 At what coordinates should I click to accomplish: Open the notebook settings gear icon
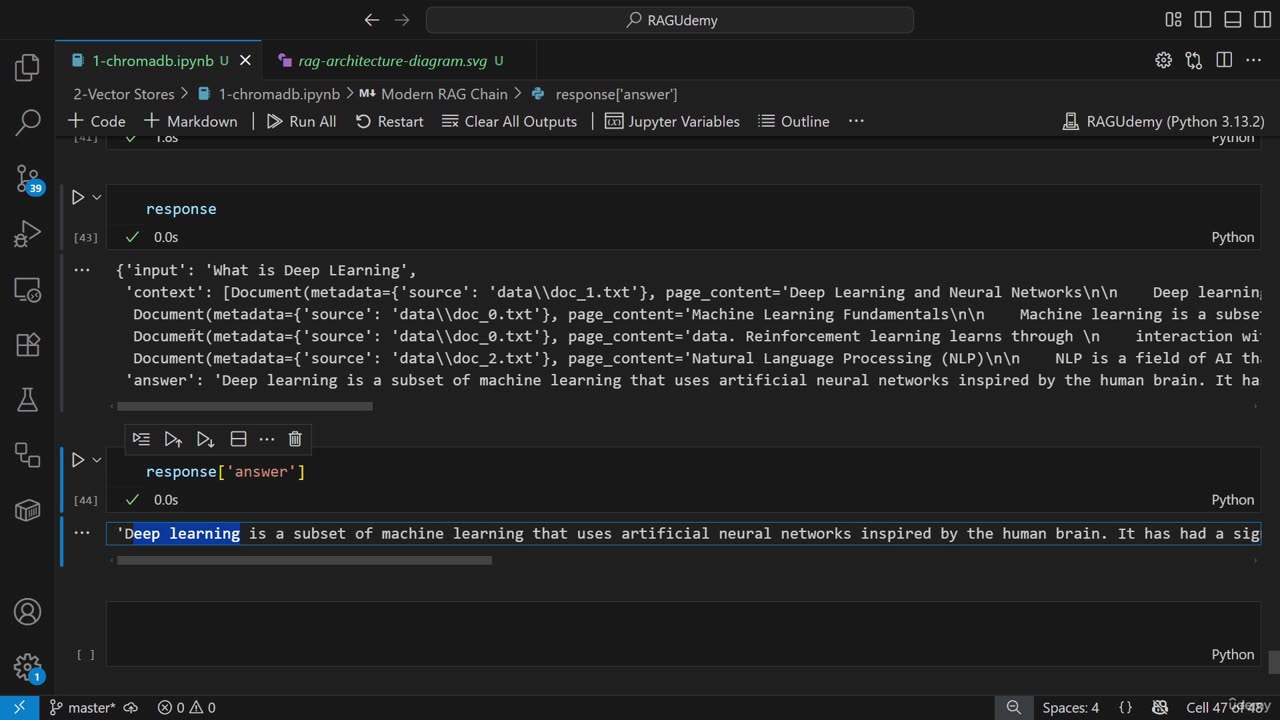1163,60
